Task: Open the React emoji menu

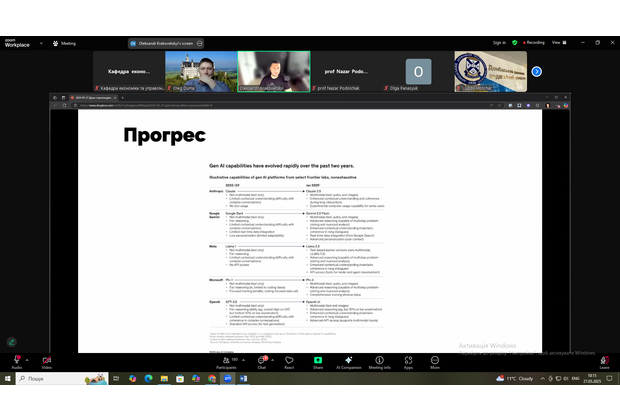Action: pos(289,360)
